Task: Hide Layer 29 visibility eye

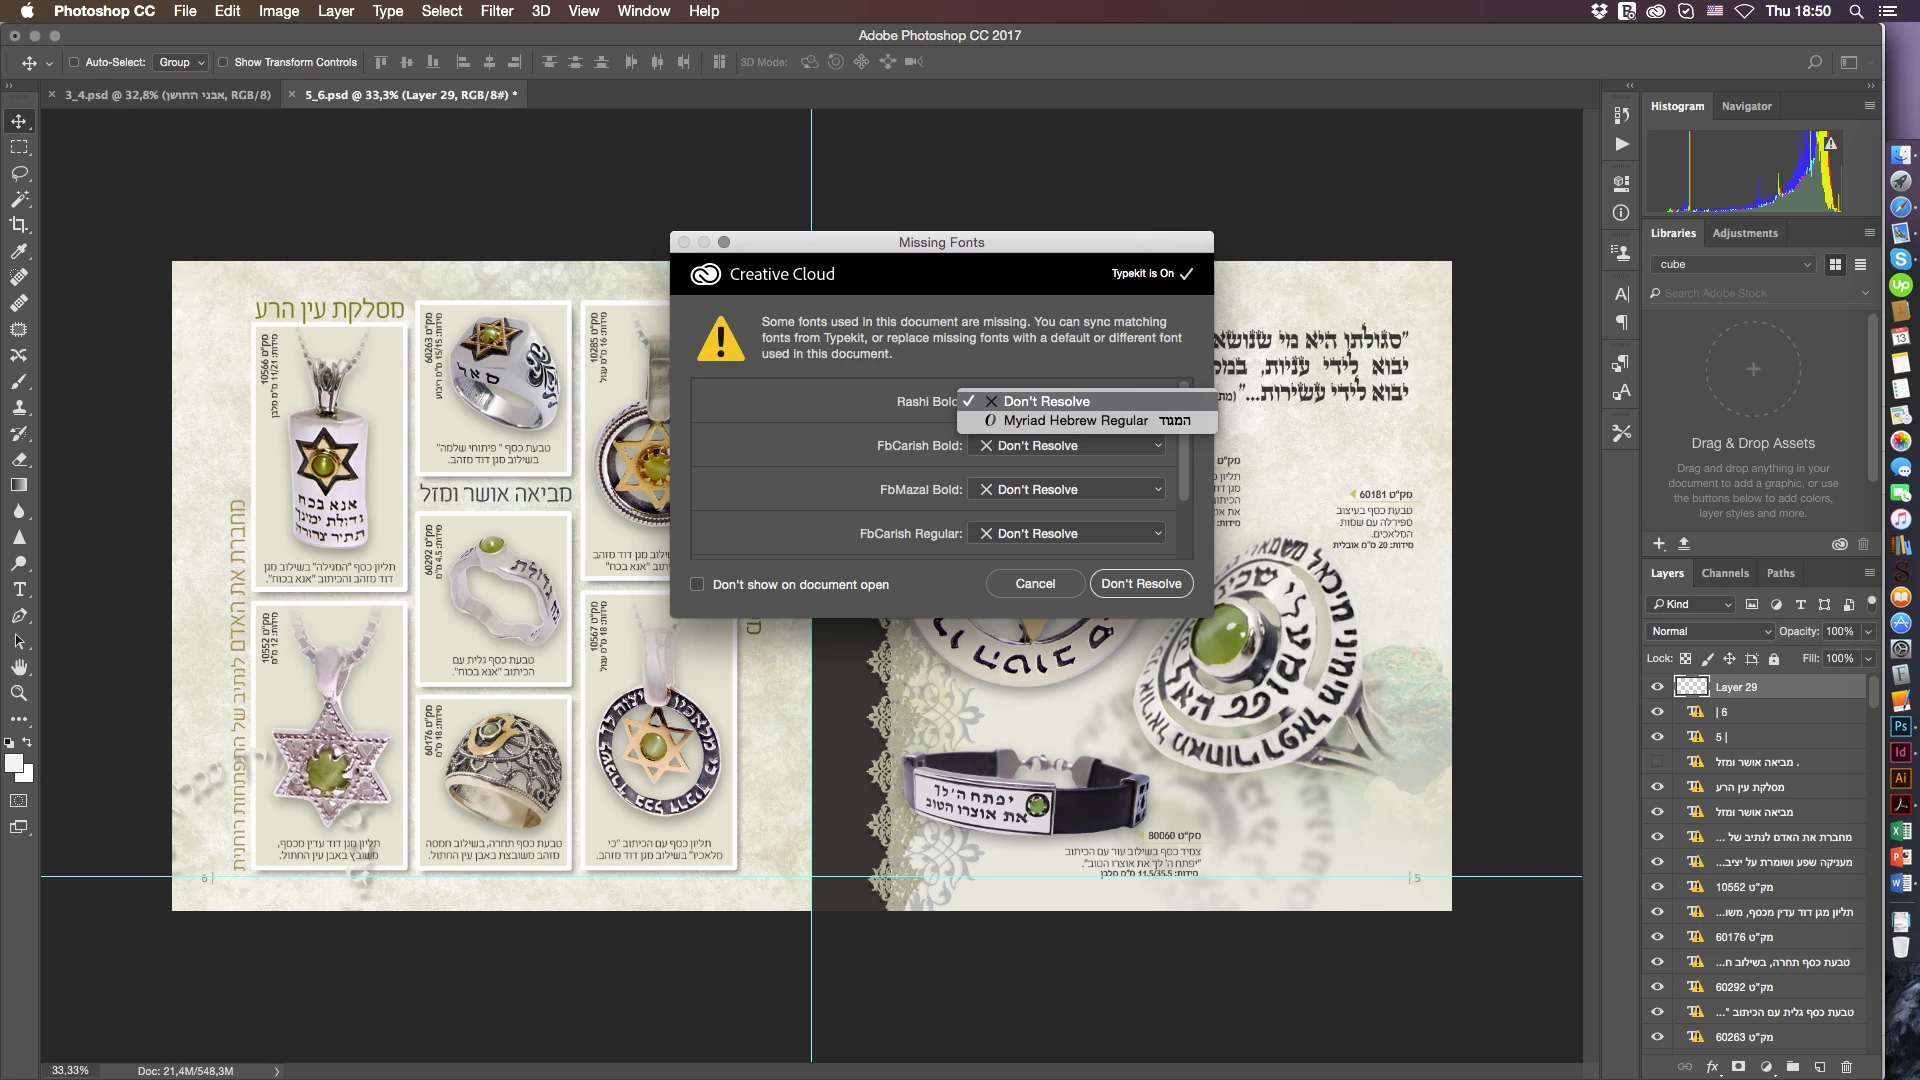Action: tap(1657, 687)
